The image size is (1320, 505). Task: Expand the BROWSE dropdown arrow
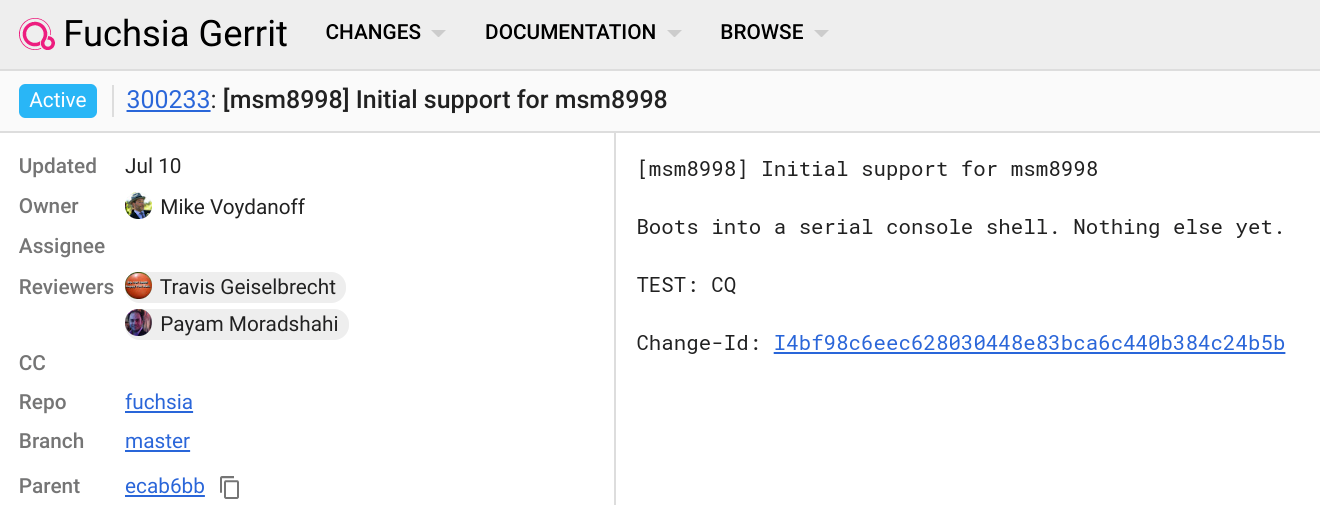[821, 33]
